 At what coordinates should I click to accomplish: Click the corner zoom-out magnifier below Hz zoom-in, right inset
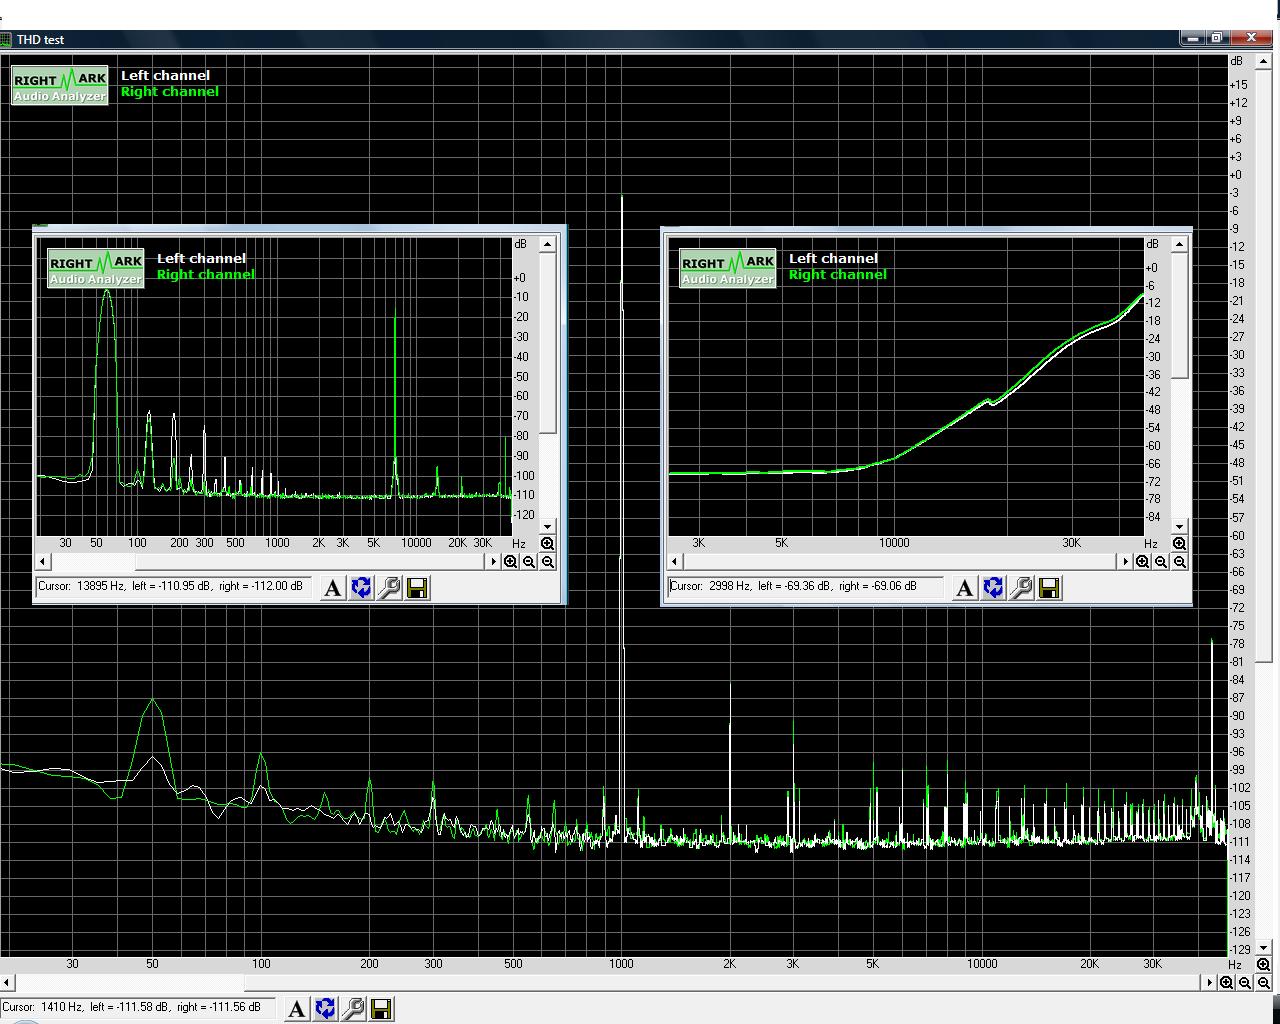(x=1180, y=562)
